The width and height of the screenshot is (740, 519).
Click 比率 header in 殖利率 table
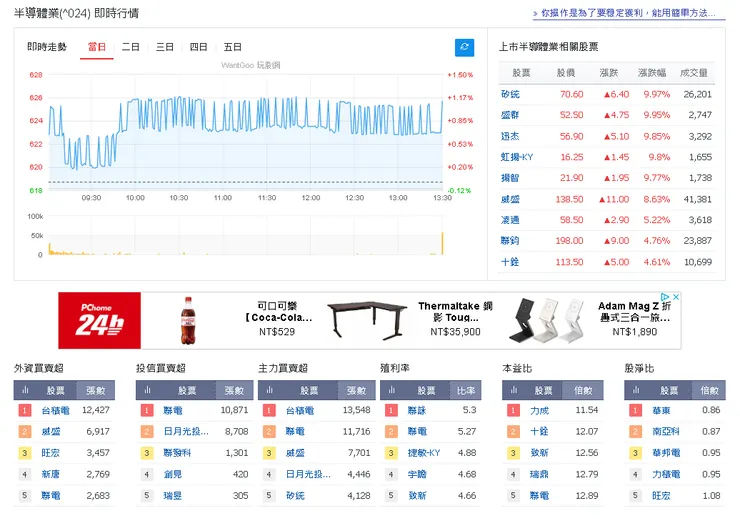coord(465,390)
